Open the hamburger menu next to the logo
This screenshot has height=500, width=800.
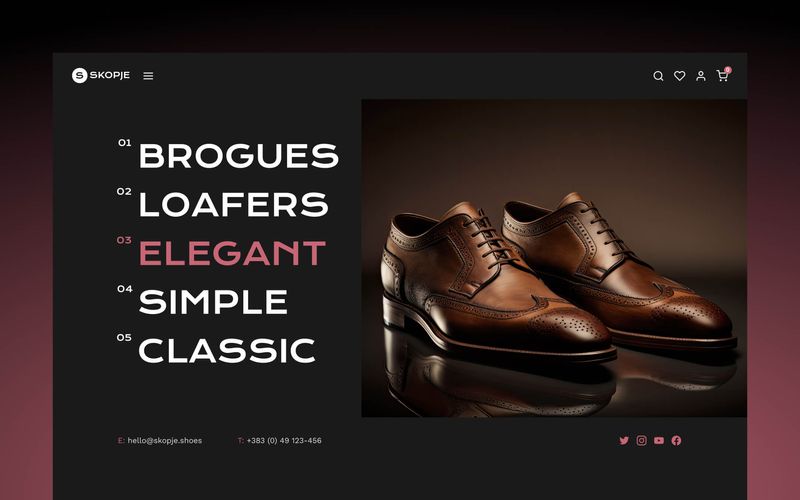(148, 76)
